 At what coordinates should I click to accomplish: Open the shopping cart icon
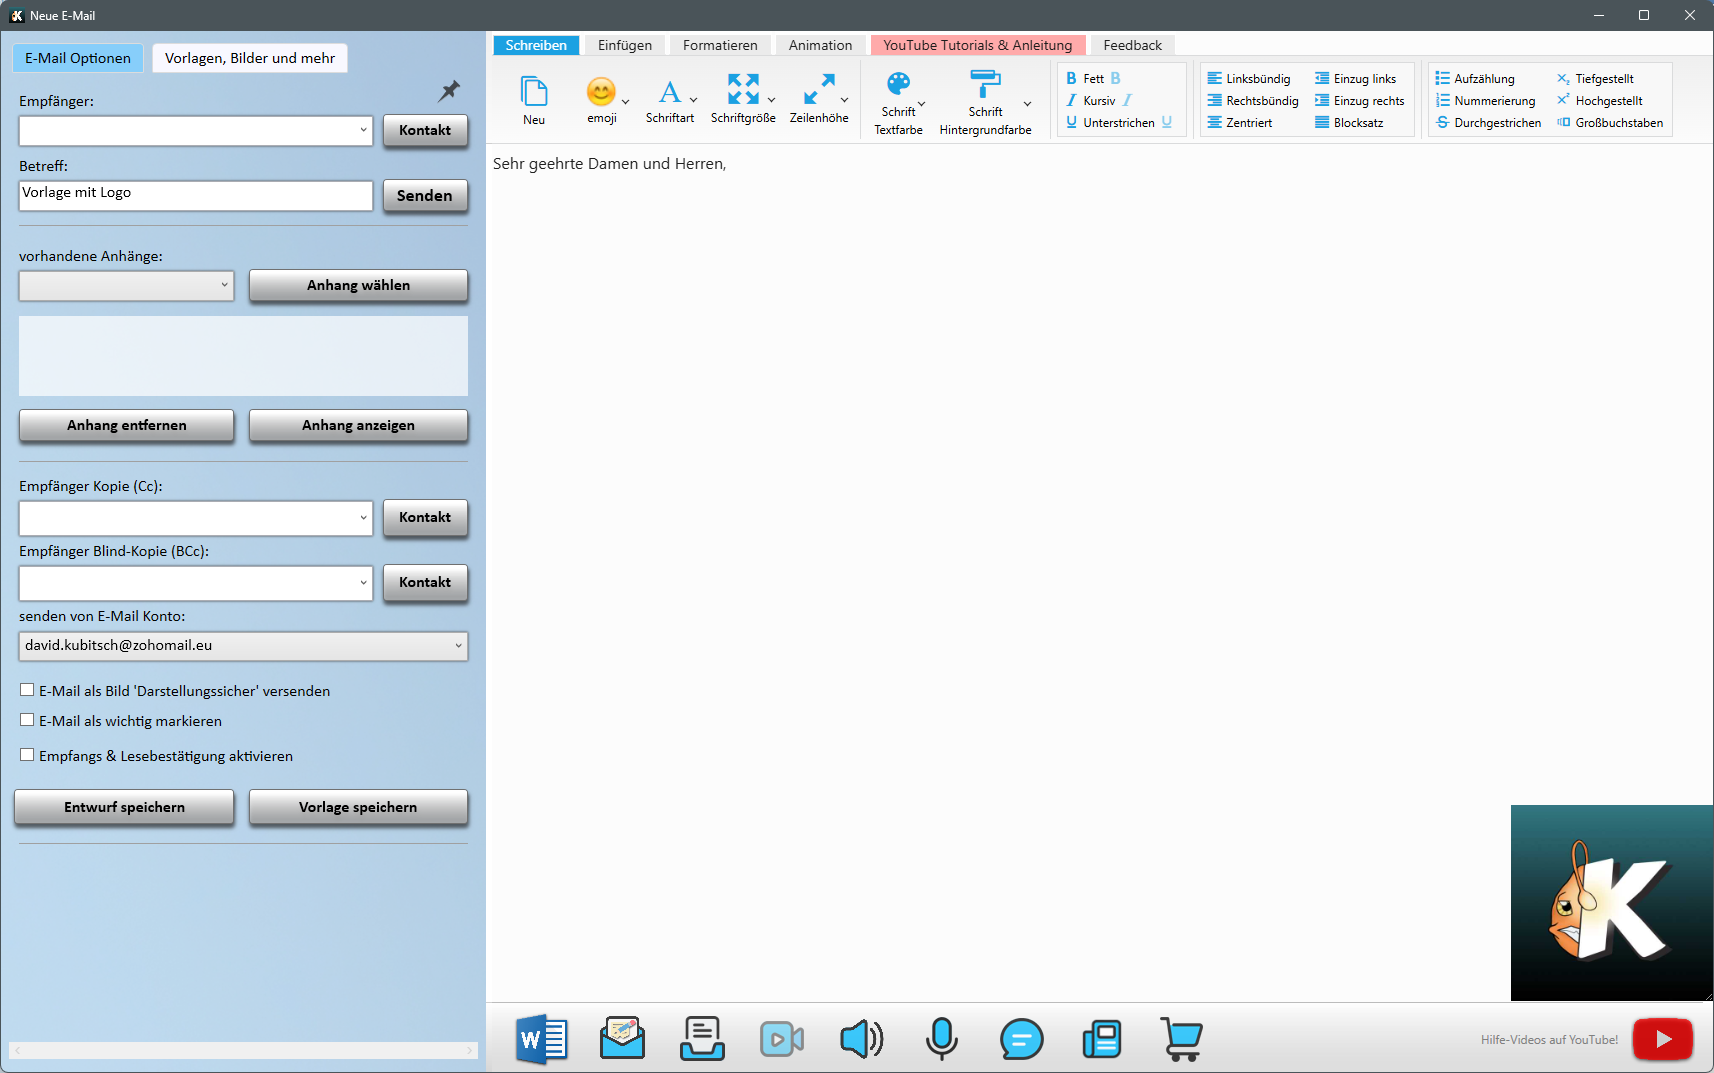tap(1181, 1039)
